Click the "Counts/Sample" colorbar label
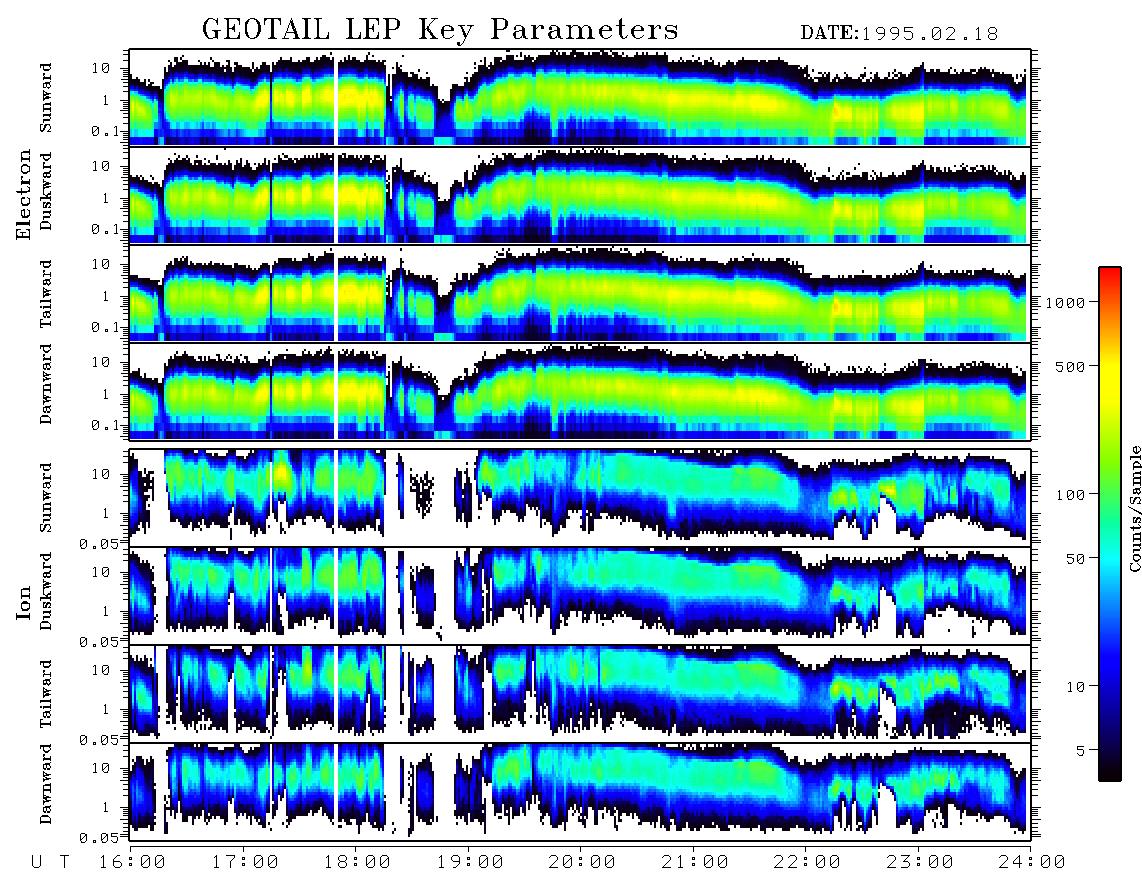This screenshot has height=880, width=1142. point(1134,508)
